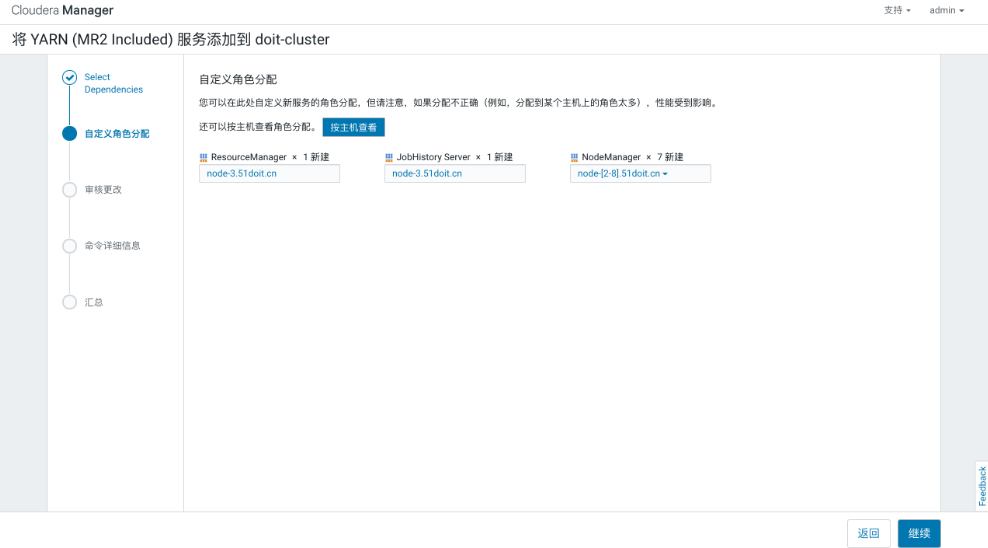Go to Select Dependencies step

click(113, 83)
